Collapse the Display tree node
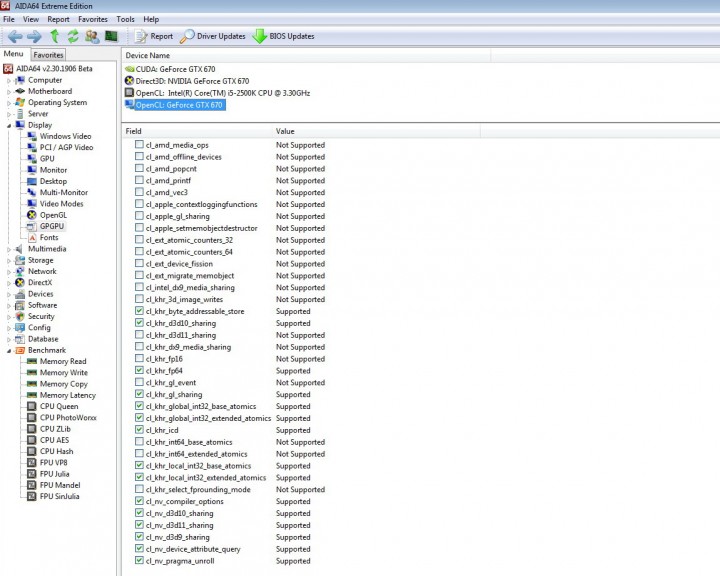 [x=9, y=125]
